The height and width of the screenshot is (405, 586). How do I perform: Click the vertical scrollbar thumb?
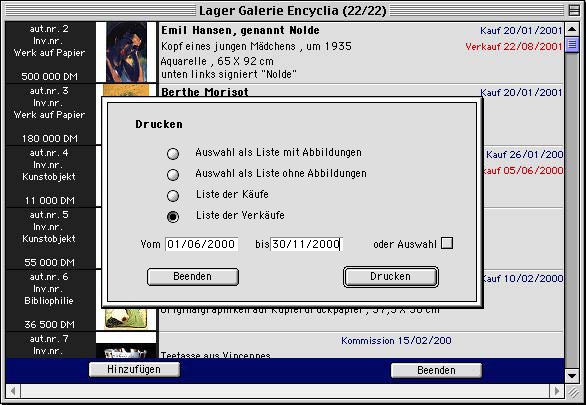tap(572, 45)
